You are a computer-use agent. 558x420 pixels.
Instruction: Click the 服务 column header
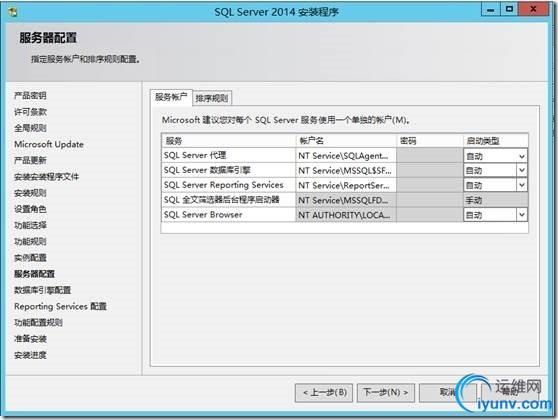pos(228,141)
